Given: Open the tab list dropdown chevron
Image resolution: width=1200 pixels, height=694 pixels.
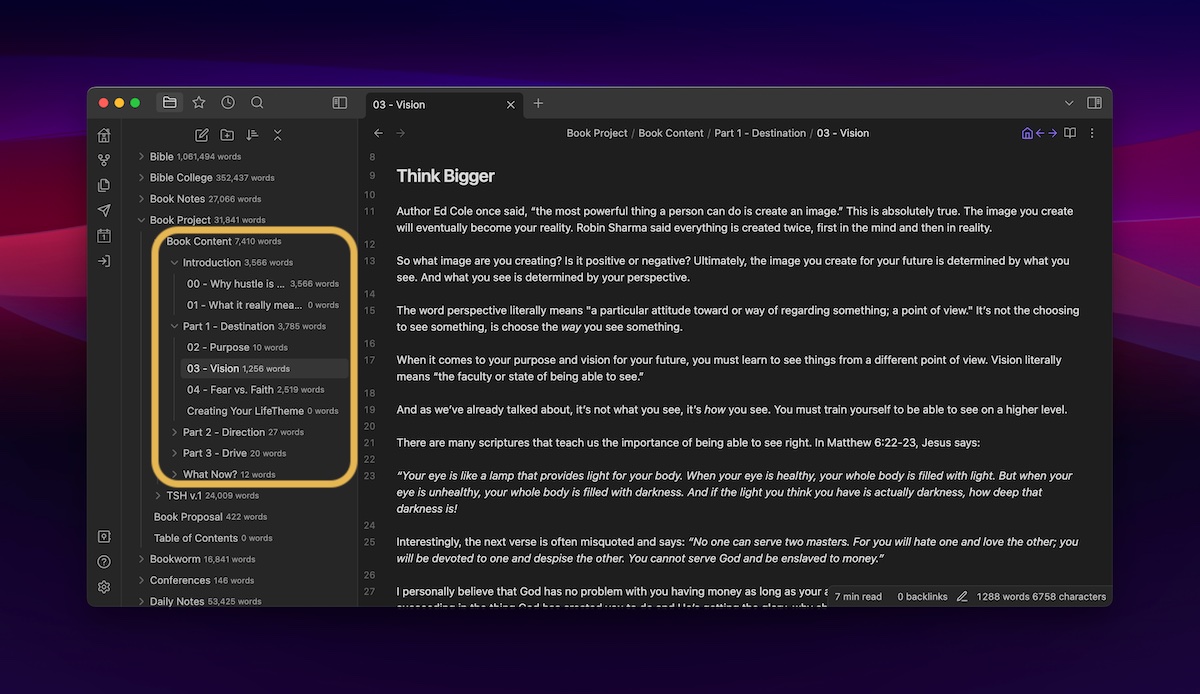Looking at the screenshot, I should (x=1069, y=103).
